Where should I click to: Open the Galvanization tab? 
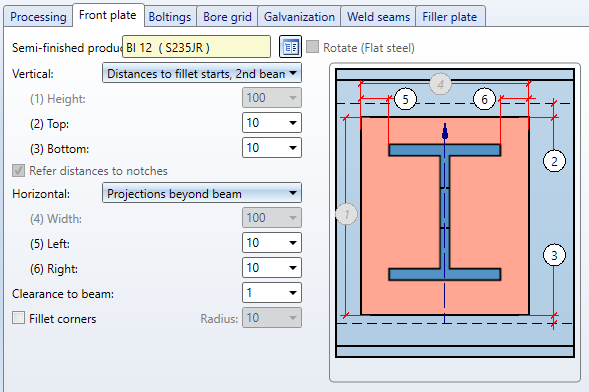coord(299,17)
